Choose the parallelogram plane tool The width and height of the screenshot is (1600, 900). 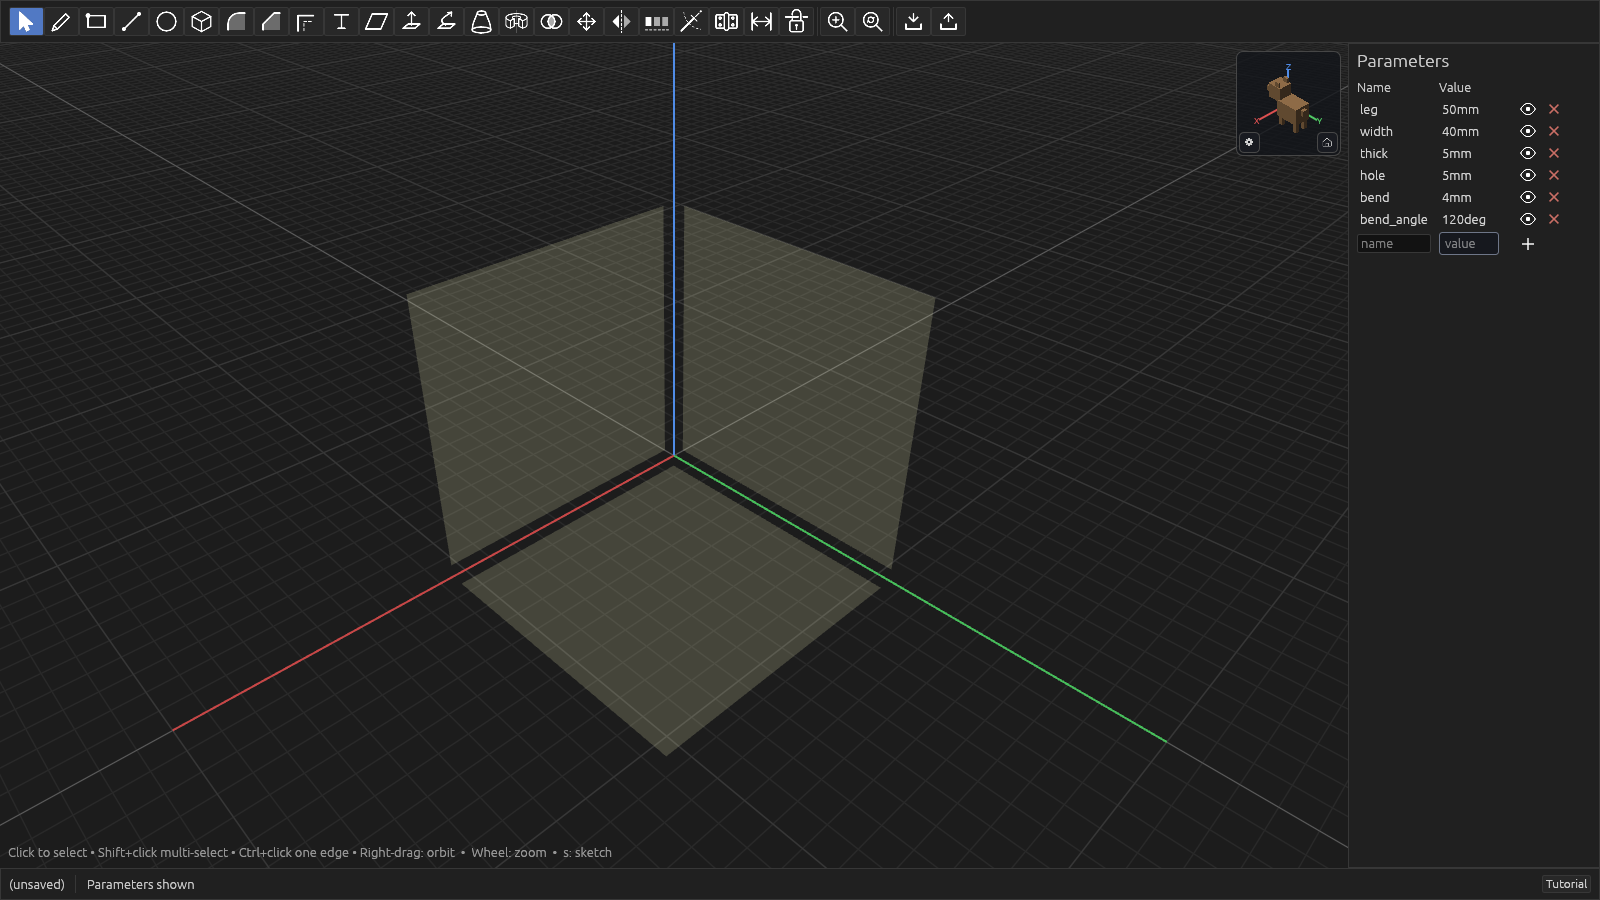(376, 21)
